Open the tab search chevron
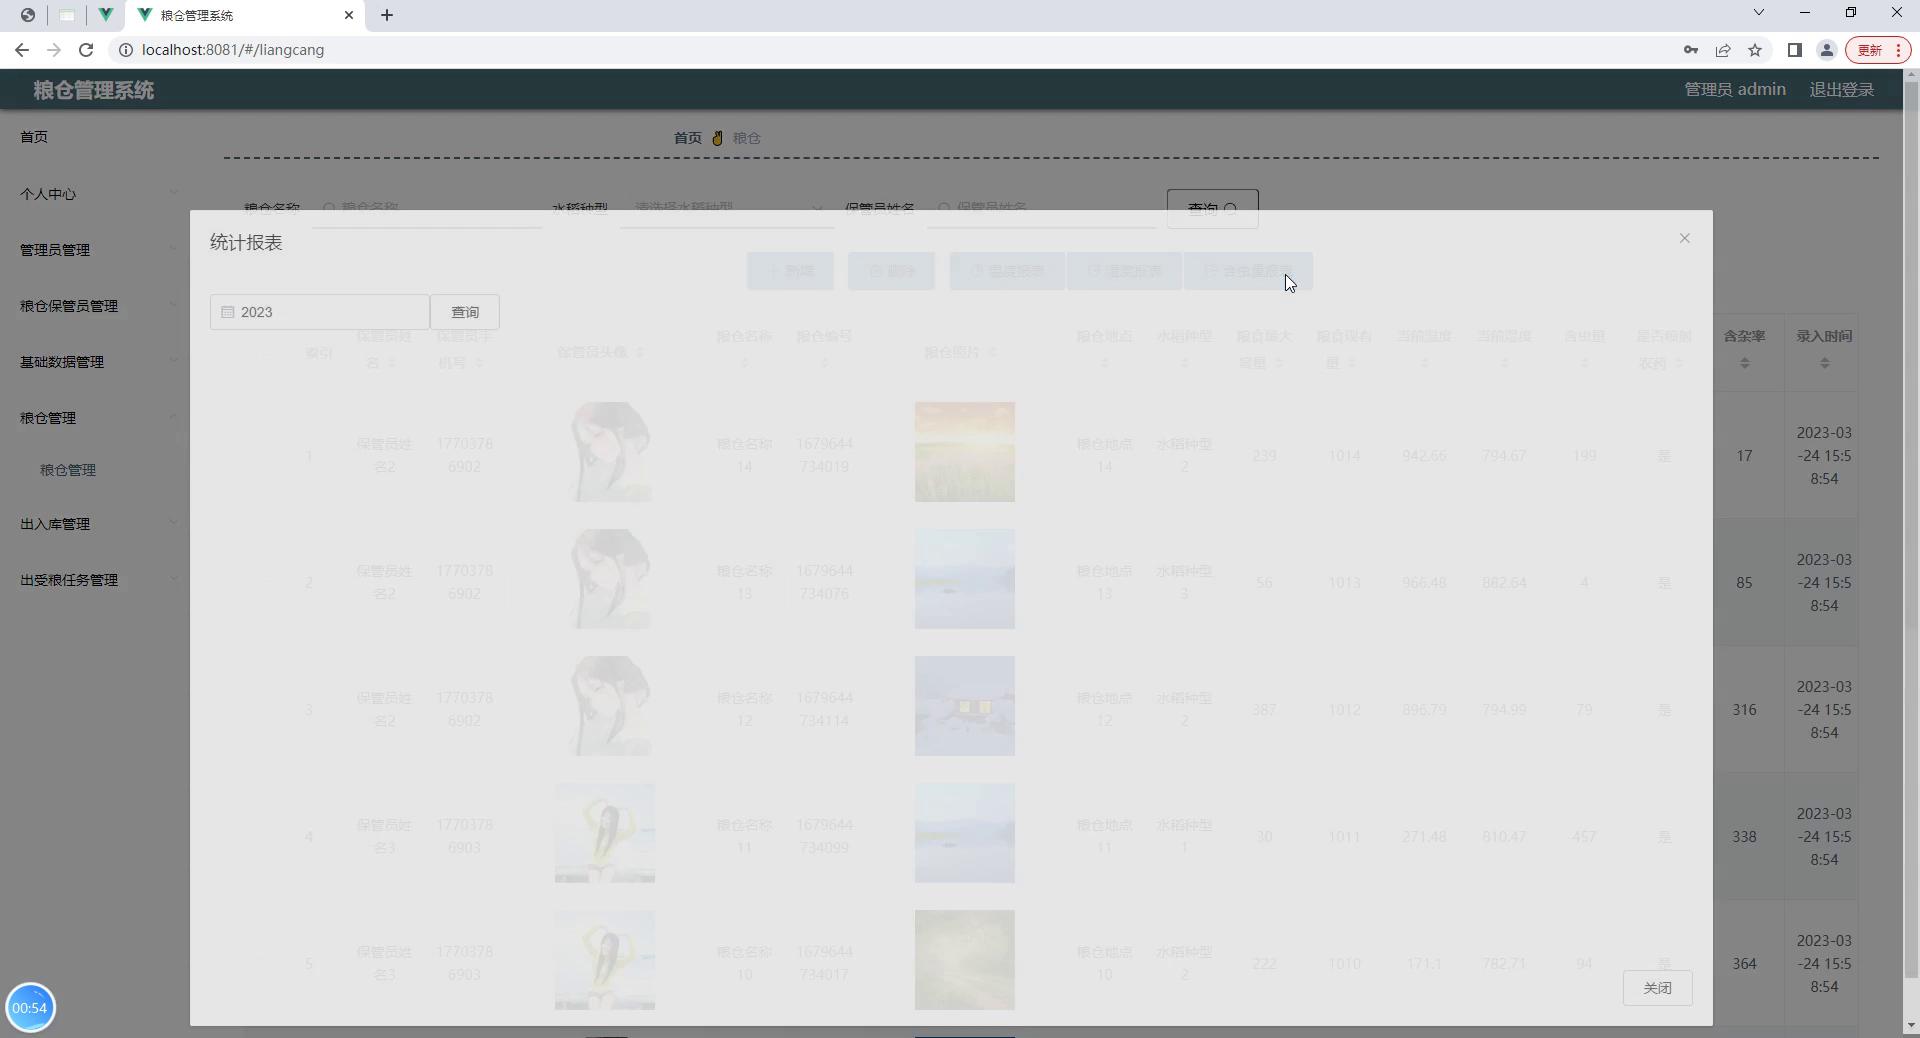Screen dimensions: 1920x1038 point(1759,13)
